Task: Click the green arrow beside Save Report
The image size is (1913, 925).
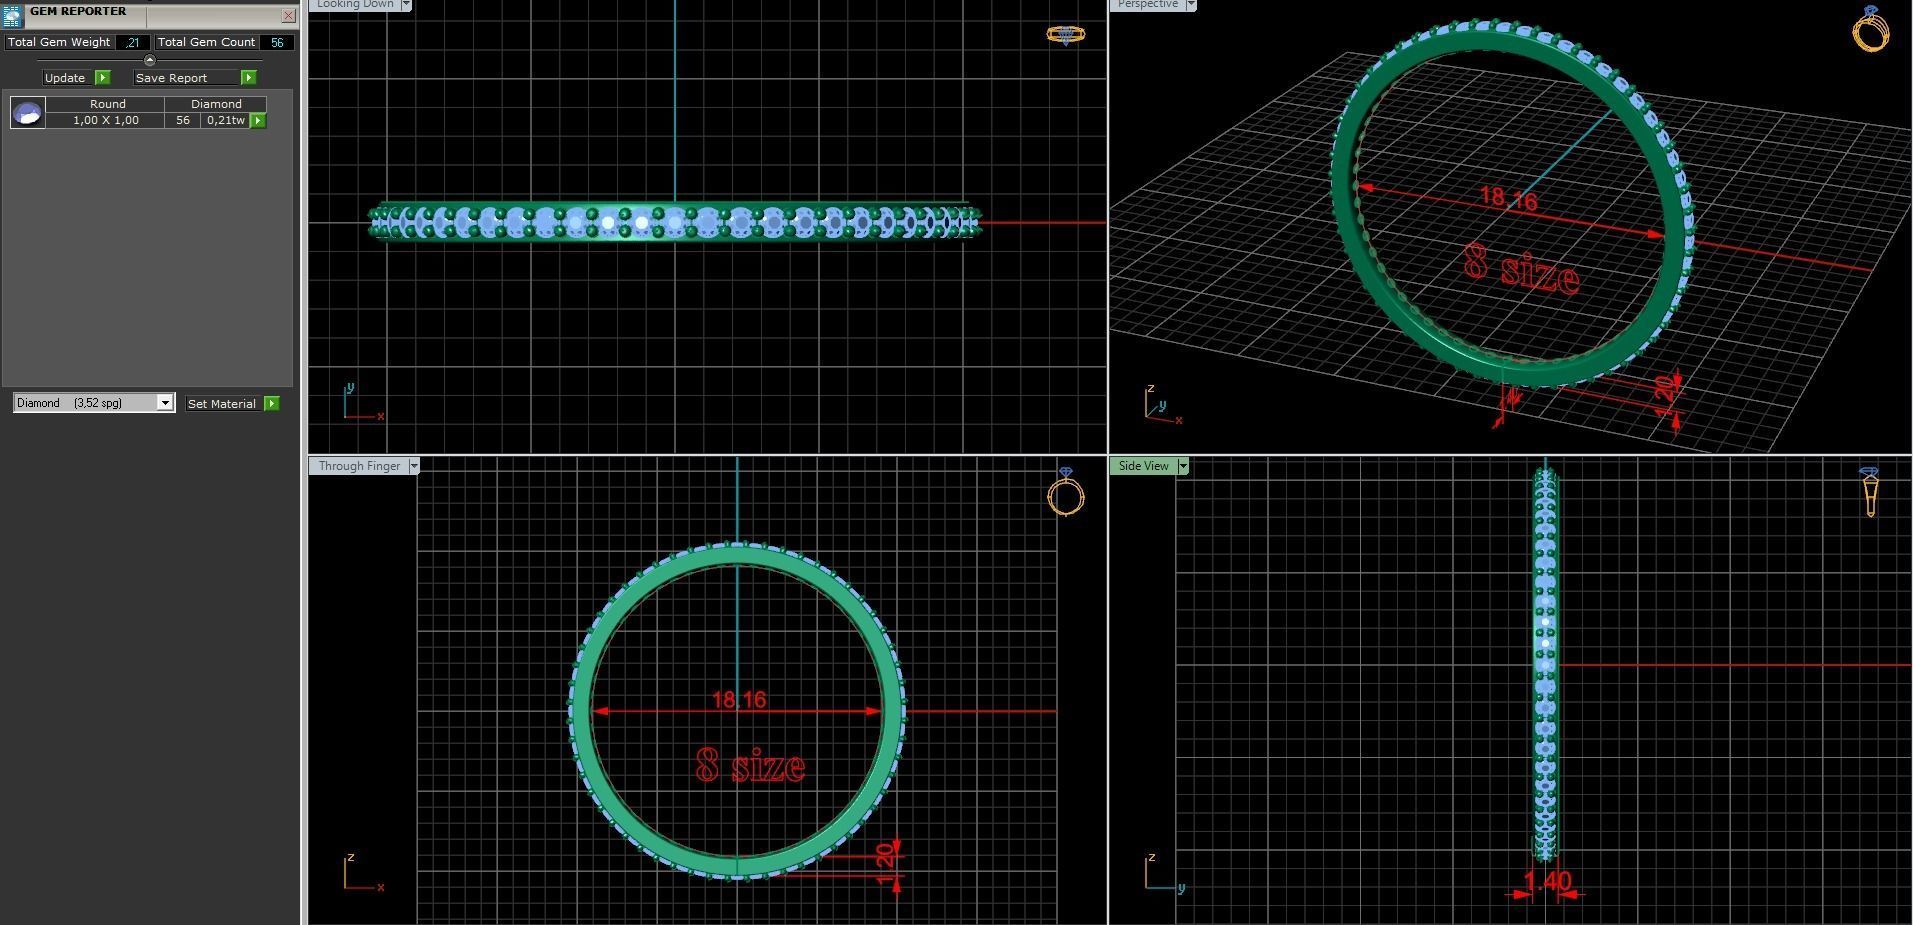Action: point(248,77)
